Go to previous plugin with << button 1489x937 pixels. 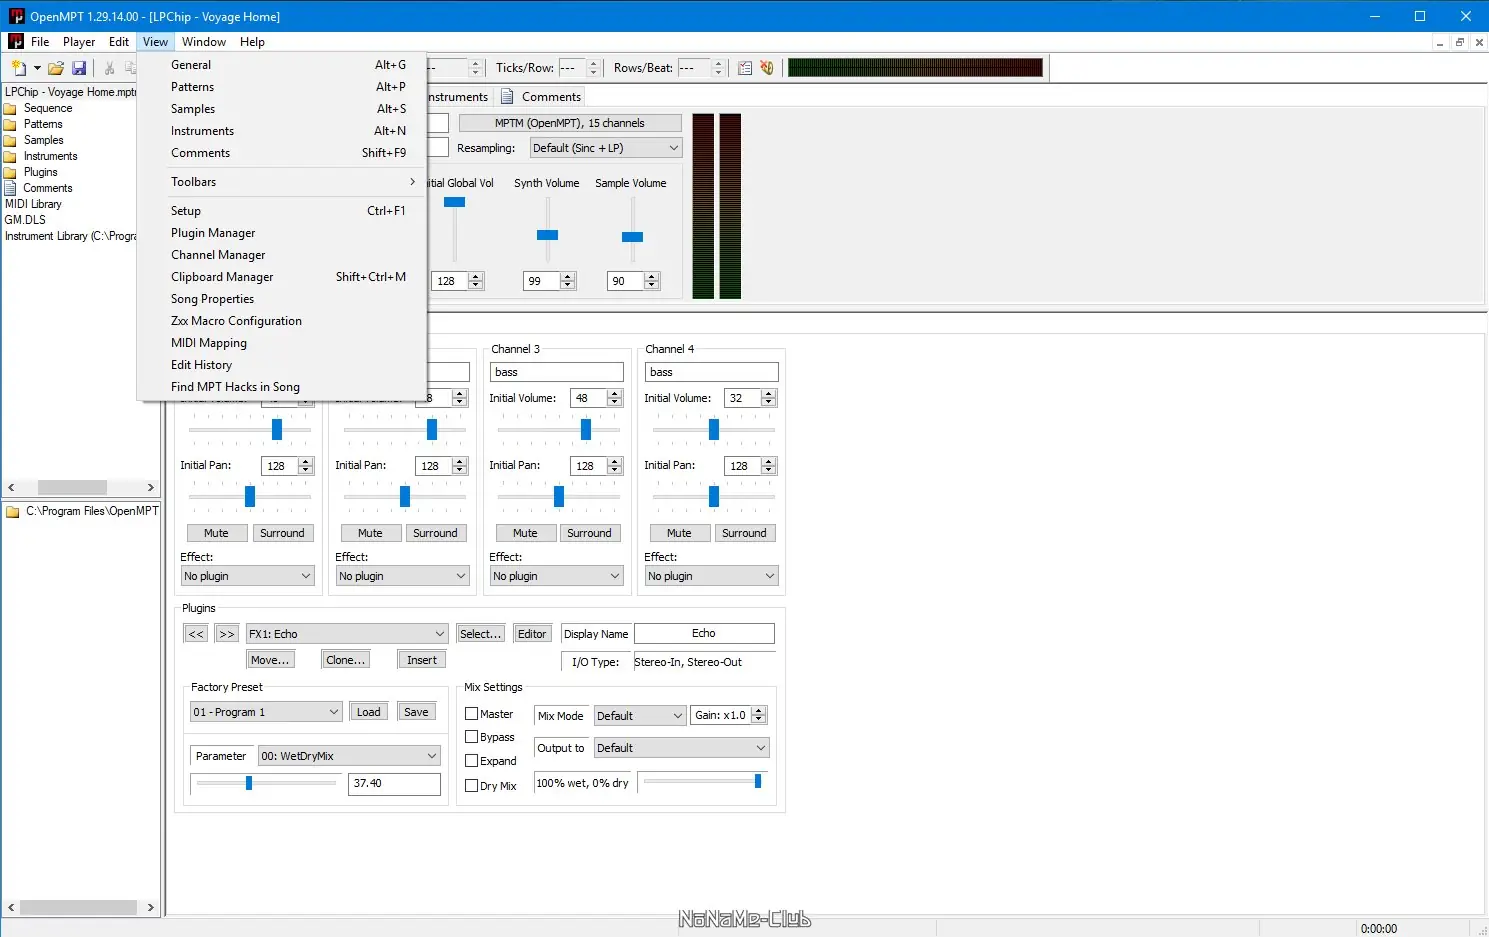196,634
